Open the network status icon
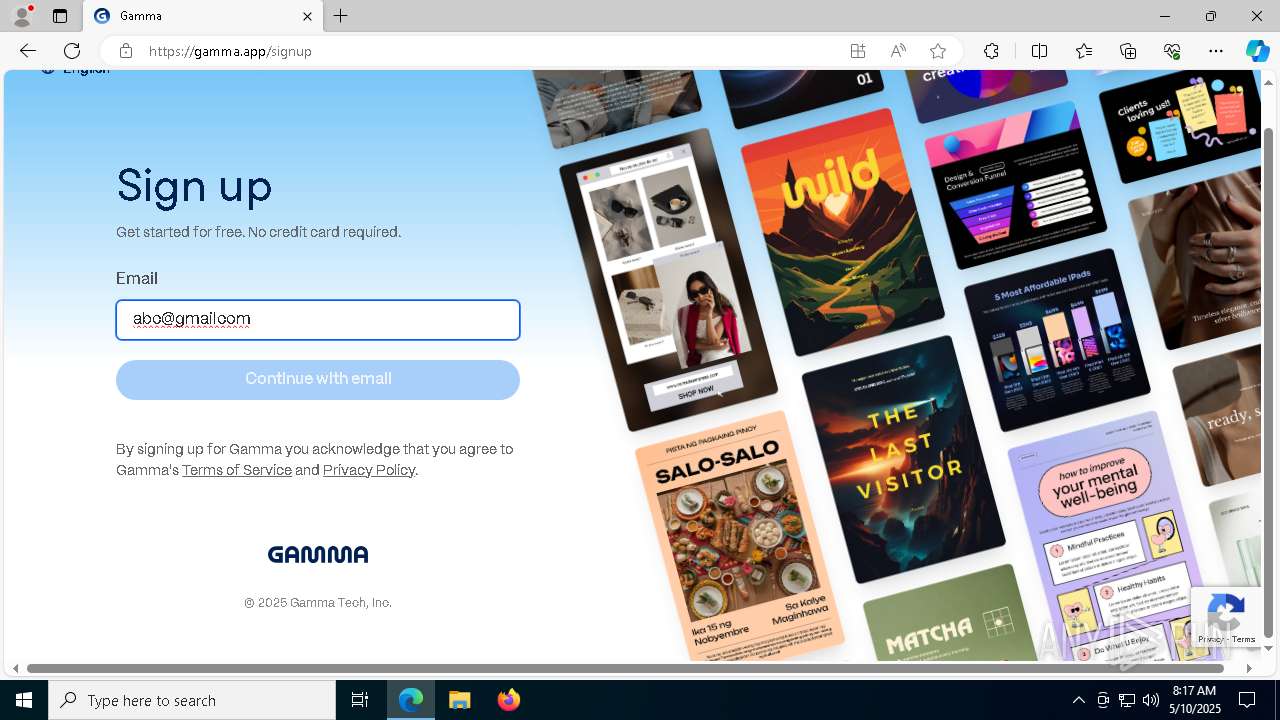 [1126, 700]
